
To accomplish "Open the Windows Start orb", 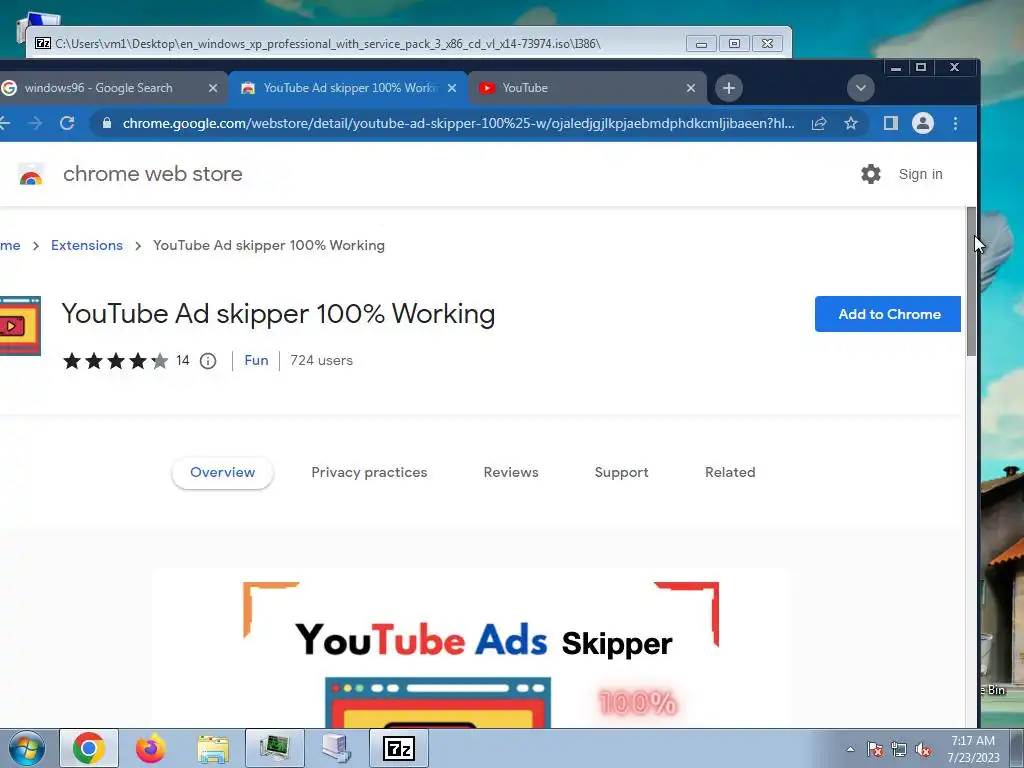I will tap(27, 748).
